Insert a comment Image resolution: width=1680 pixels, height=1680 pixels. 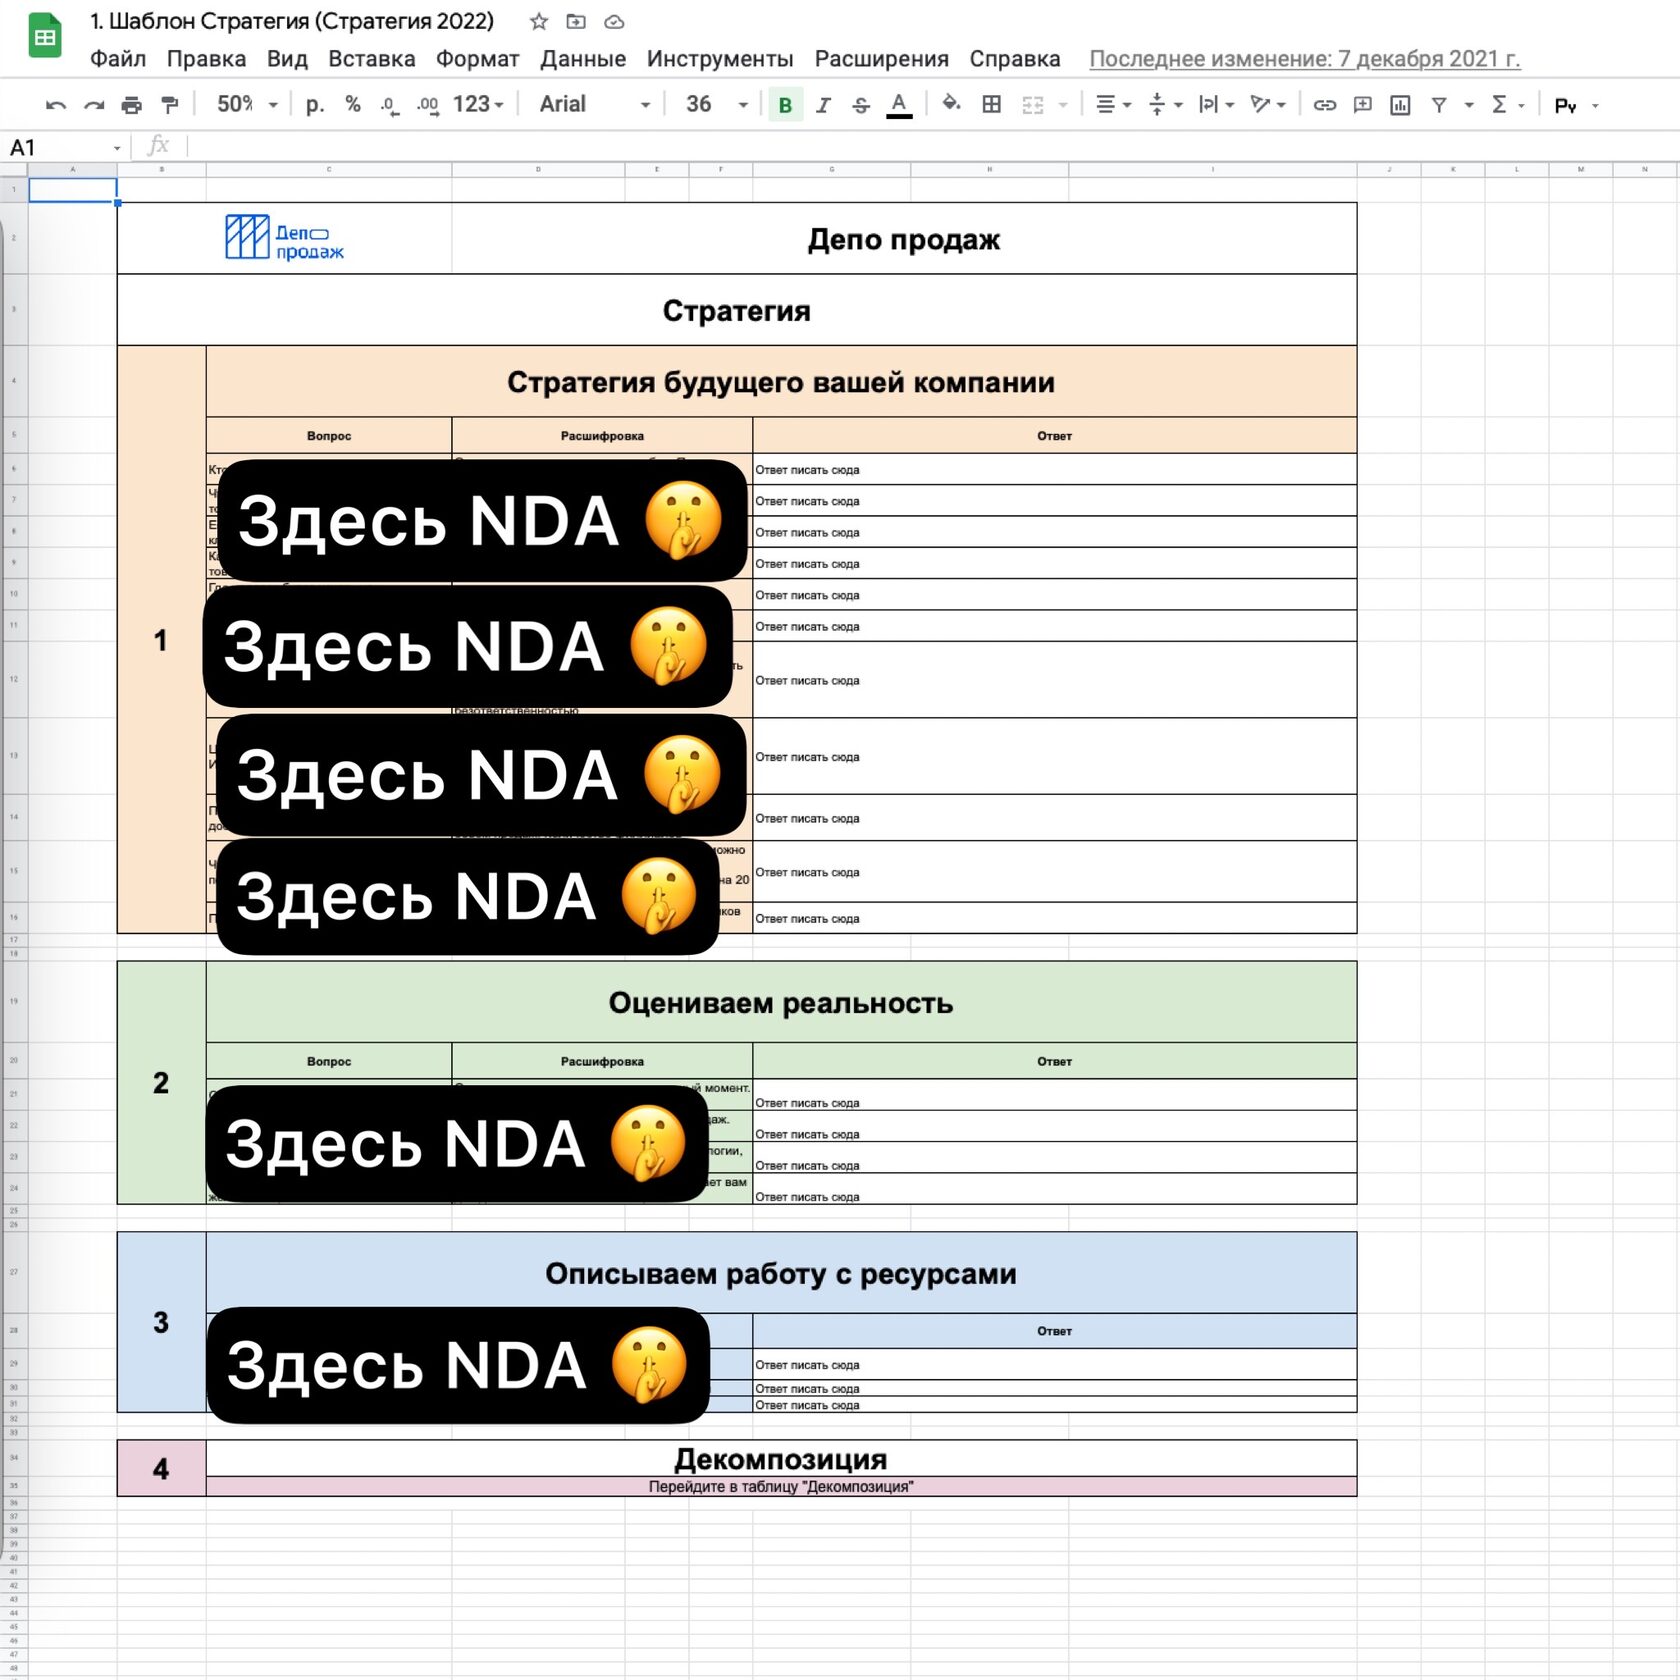coord(1362,104)
